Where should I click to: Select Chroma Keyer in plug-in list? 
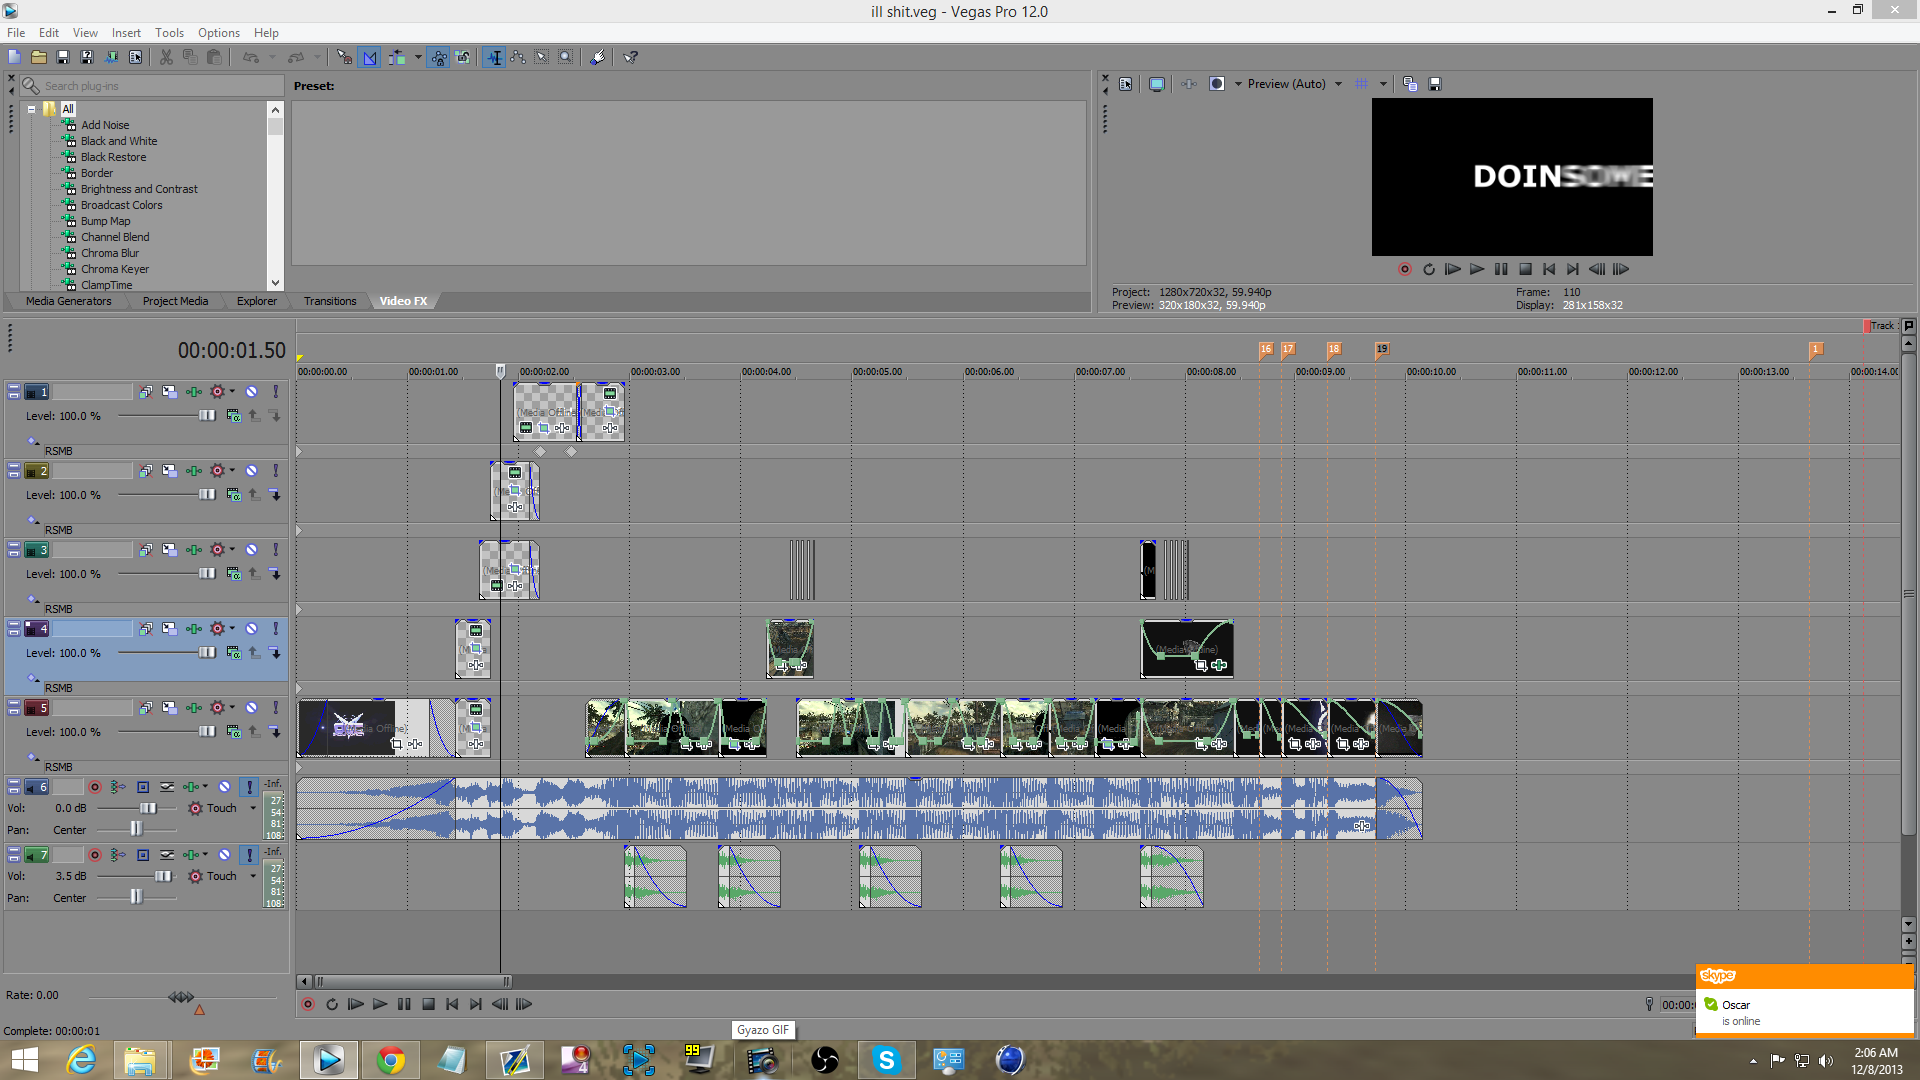115,269
